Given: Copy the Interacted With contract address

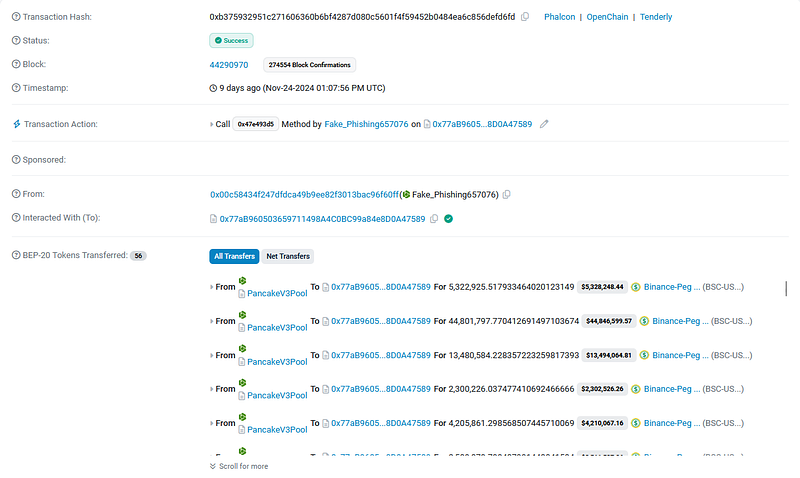Looking at the screenshot, I should point(434,218).
